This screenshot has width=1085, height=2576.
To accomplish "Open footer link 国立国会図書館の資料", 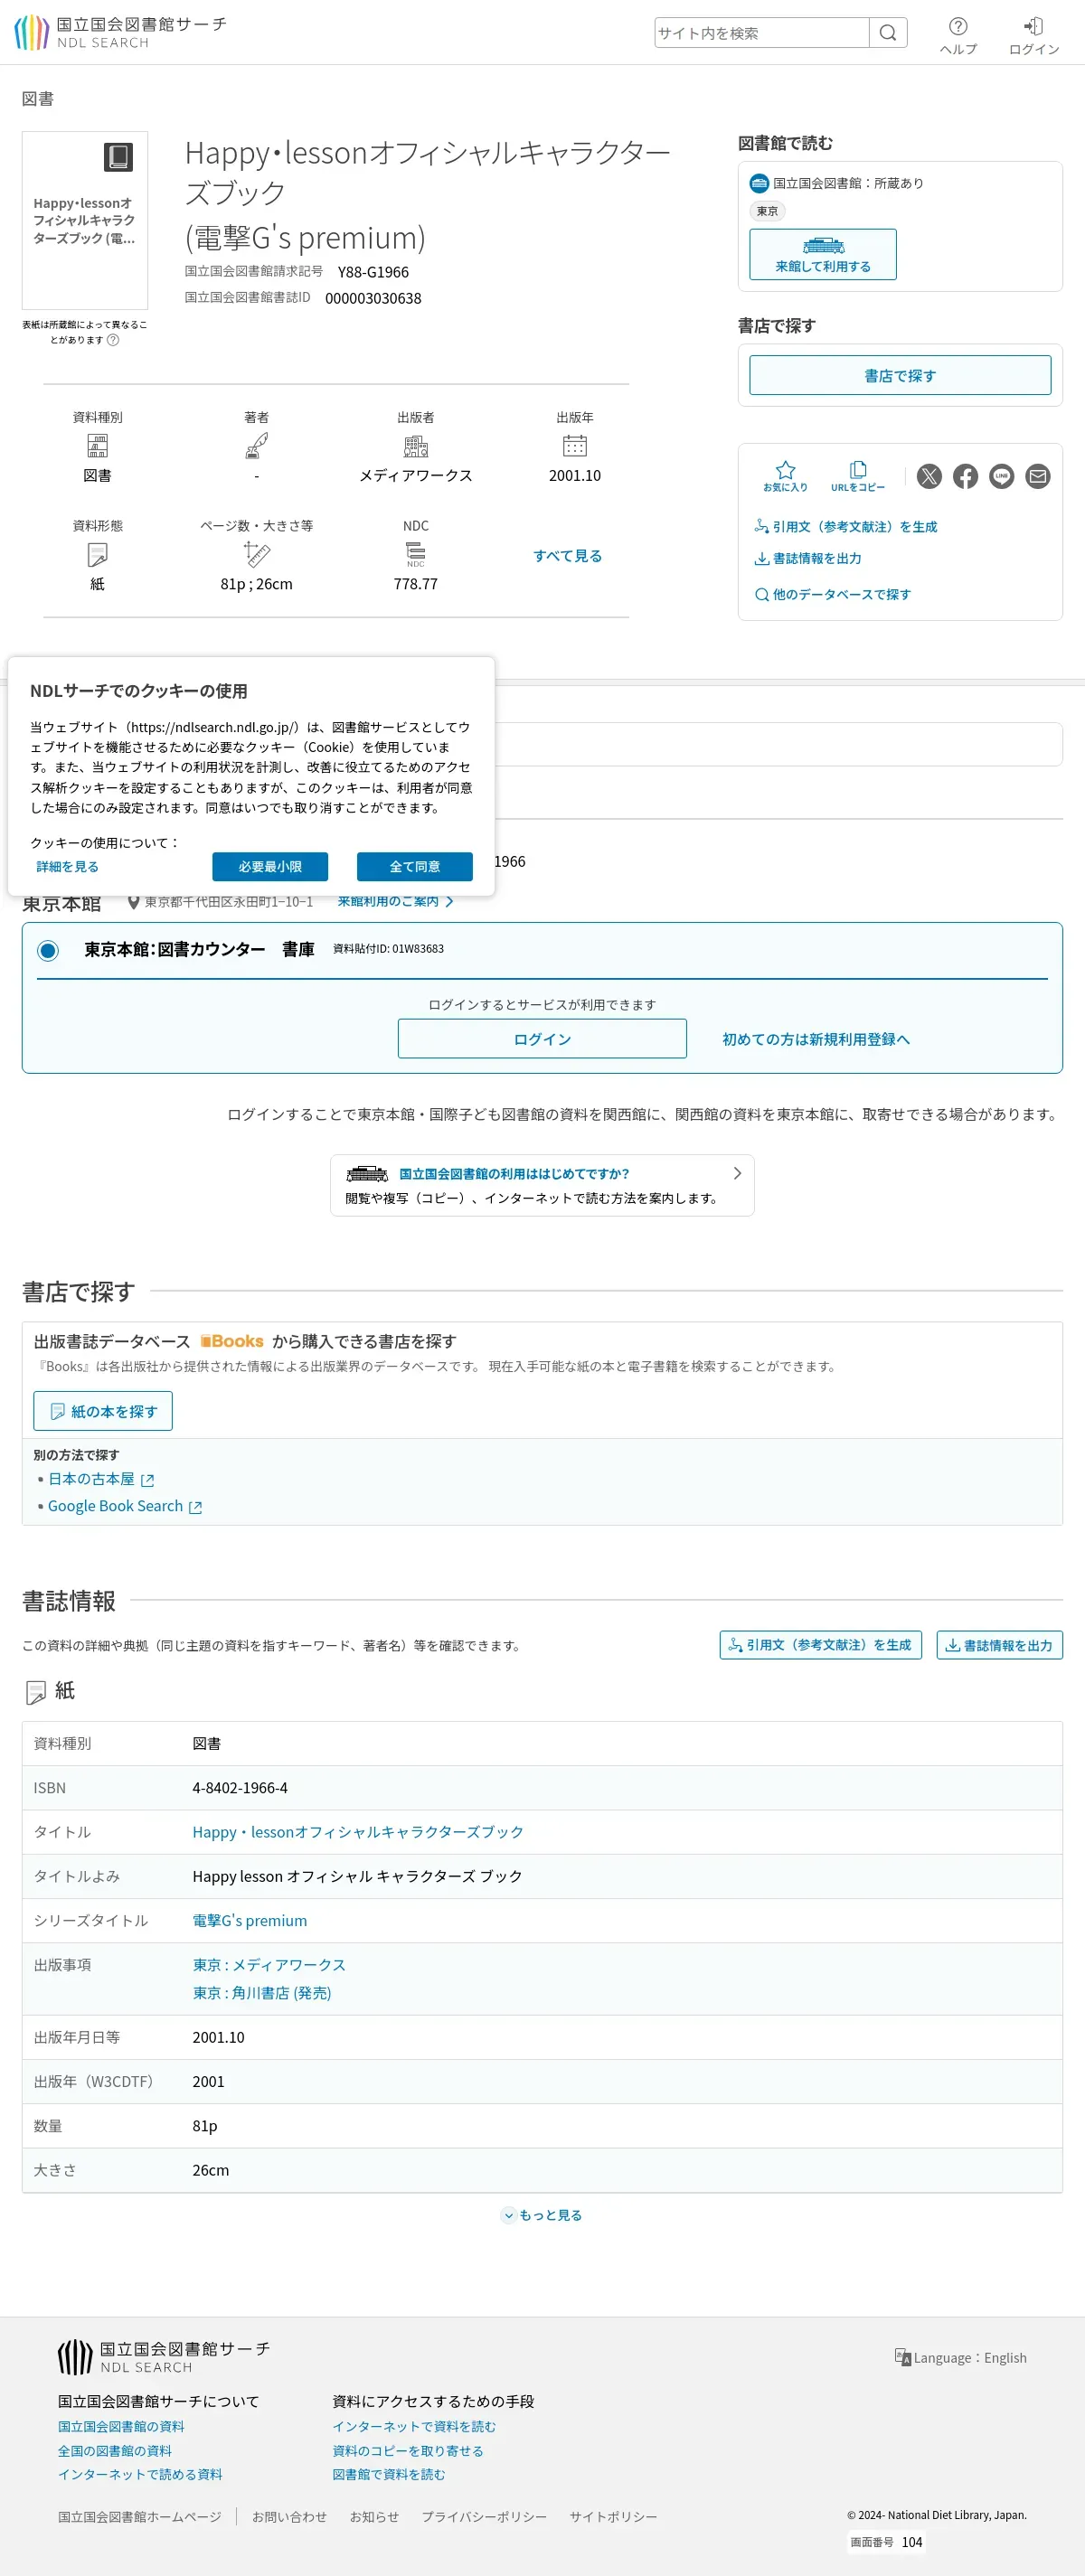I will pyautogui.click(x=121, y=2427).
